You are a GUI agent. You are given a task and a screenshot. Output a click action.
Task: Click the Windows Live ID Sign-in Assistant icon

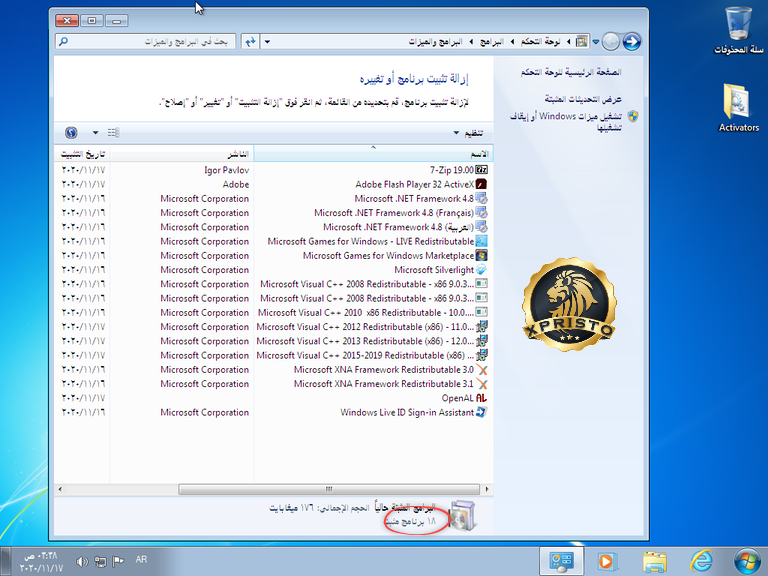[x=481, y=412]
